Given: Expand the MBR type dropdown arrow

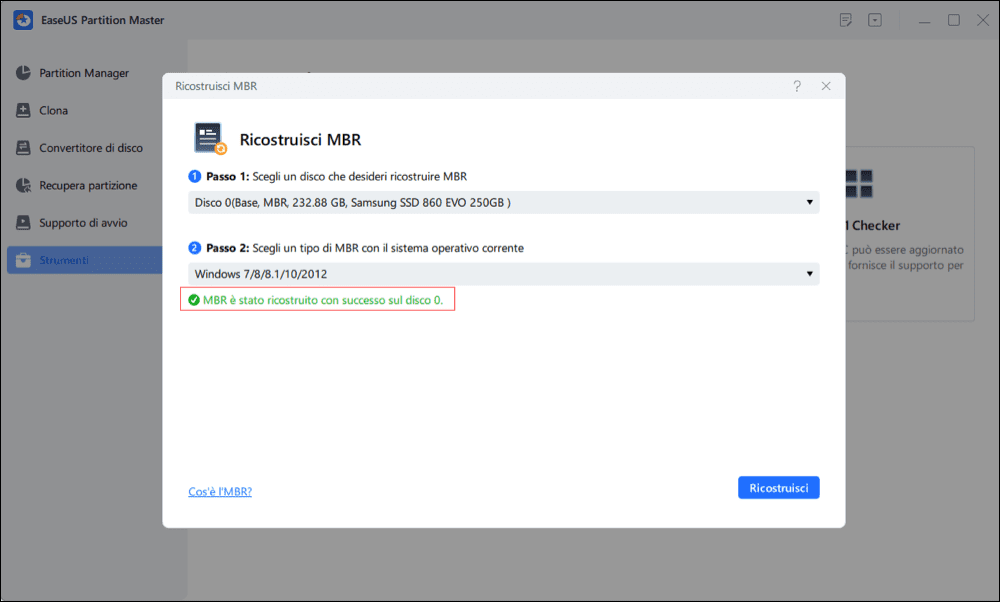Looking at the screenshot, I should 809,274.
